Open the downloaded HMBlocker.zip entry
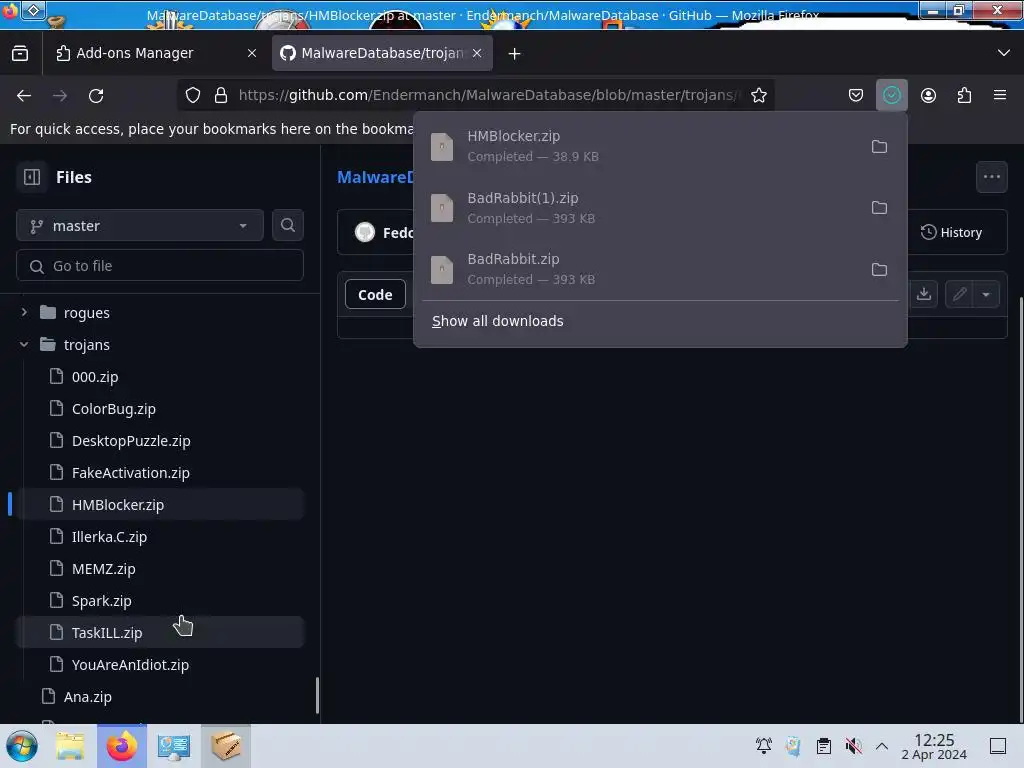Screen dimensions: 1024x768 tap(640, 146)
